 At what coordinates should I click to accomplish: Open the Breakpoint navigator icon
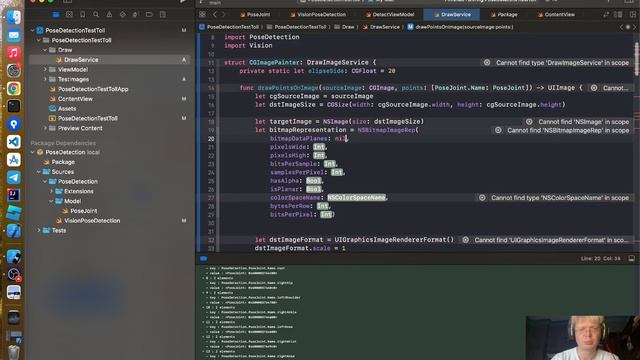point(149,15)
